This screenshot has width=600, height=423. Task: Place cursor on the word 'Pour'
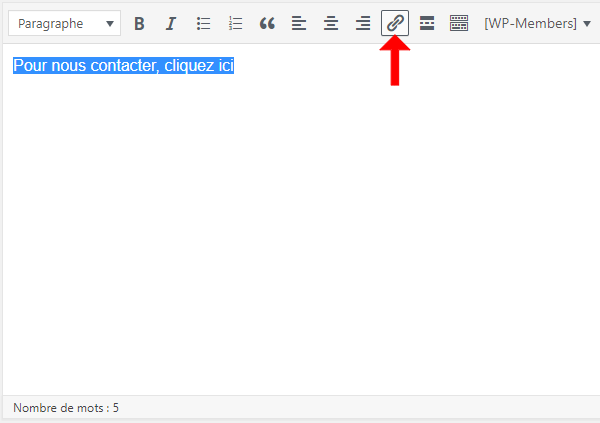pyautogui.click(x=29, y=66)
